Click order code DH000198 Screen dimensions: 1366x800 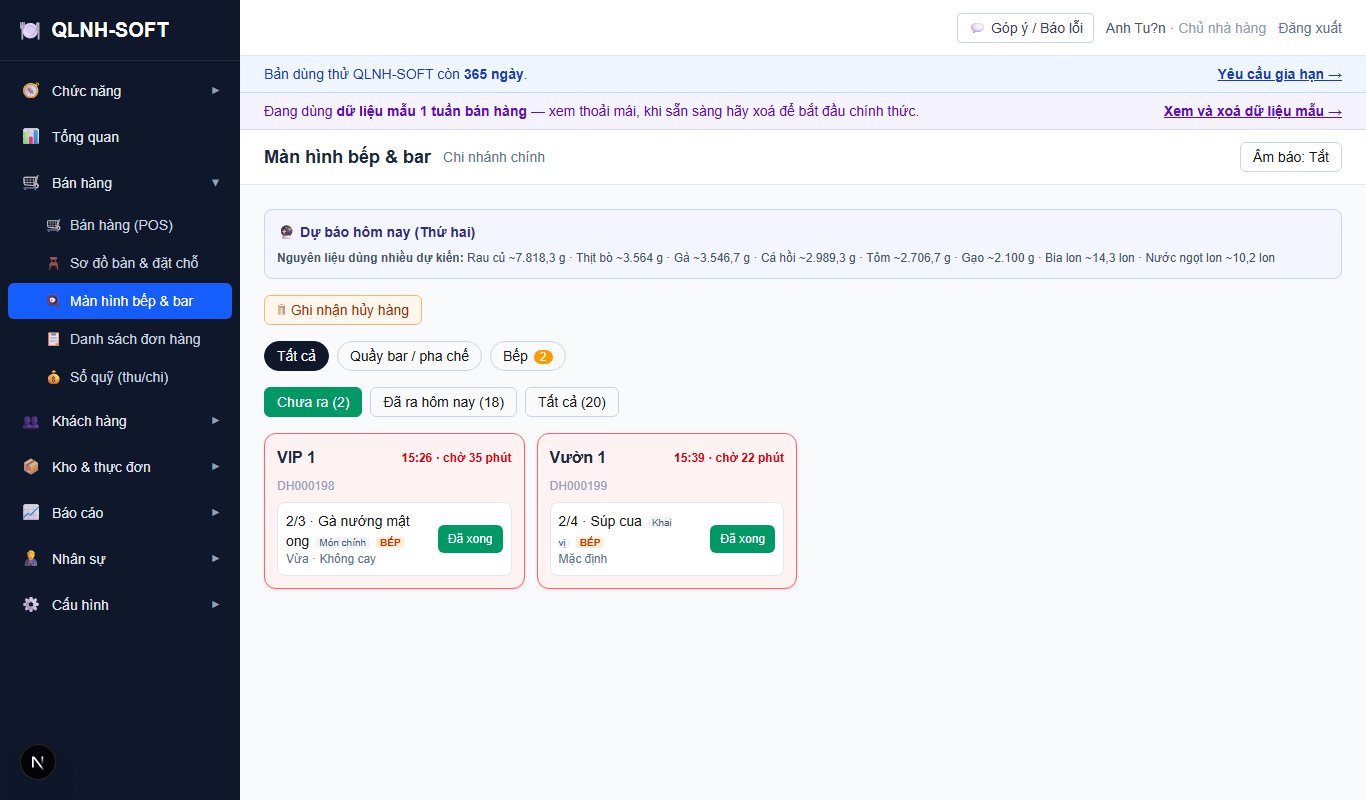[306, 486]
